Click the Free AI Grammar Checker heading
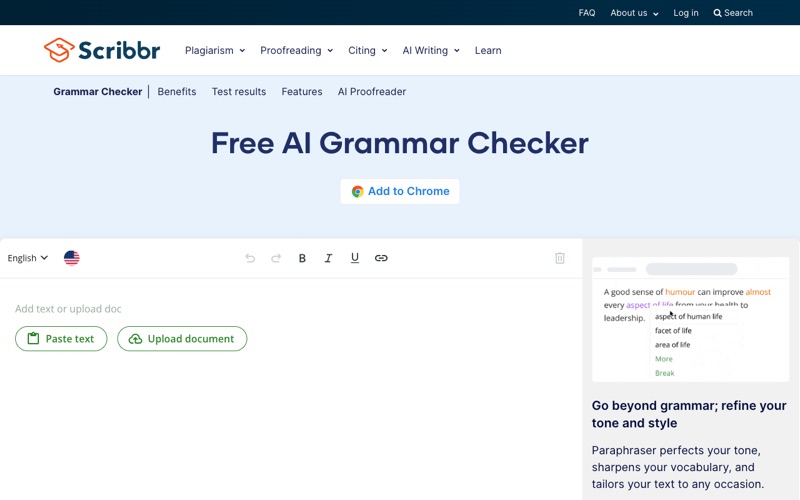The width and height of the screenshot is (800, 500). click(399, 143)
